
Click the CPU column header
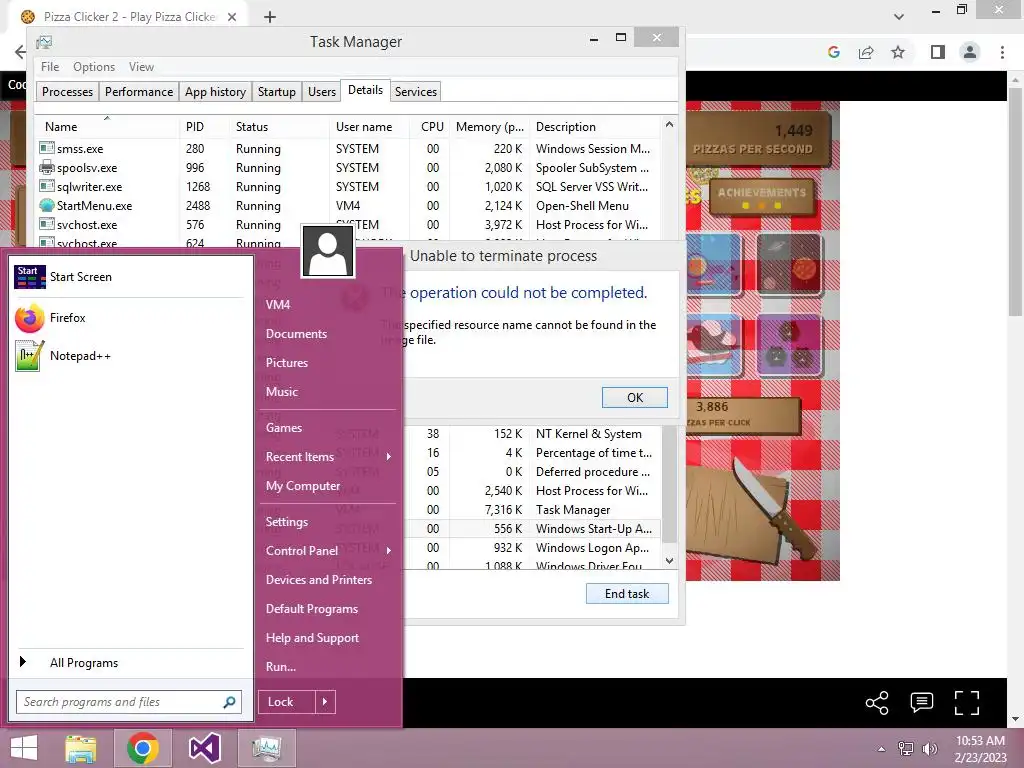[x=432, y=127]
